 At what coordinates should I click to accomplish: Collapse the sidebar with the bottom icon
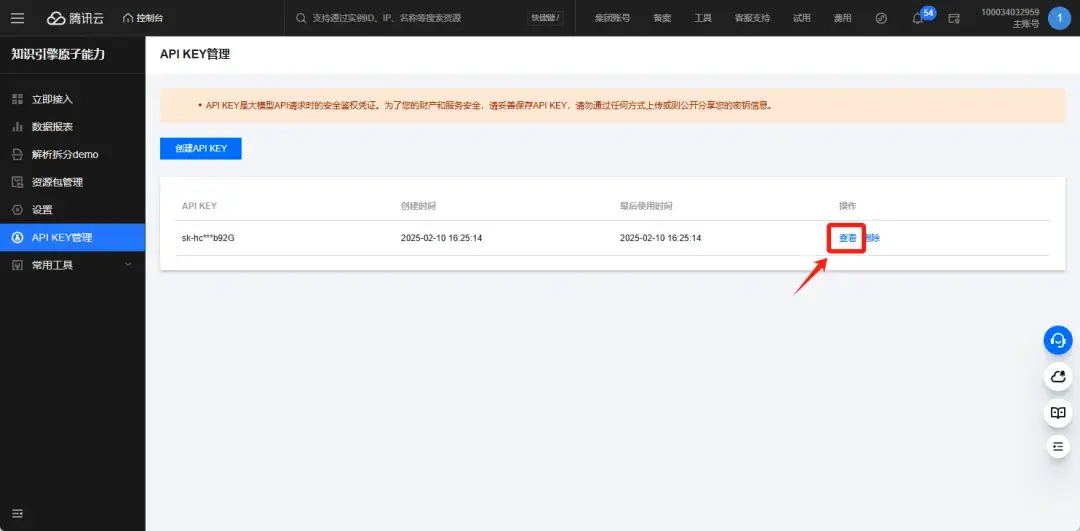coord(17,513)
